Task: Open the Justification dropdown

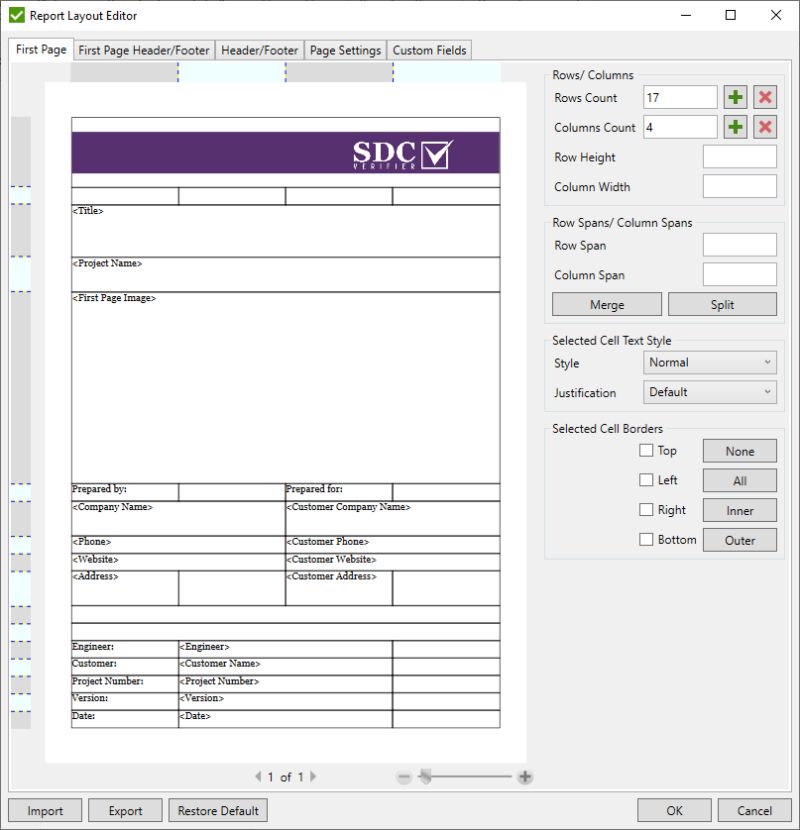Action: (709, 392)
